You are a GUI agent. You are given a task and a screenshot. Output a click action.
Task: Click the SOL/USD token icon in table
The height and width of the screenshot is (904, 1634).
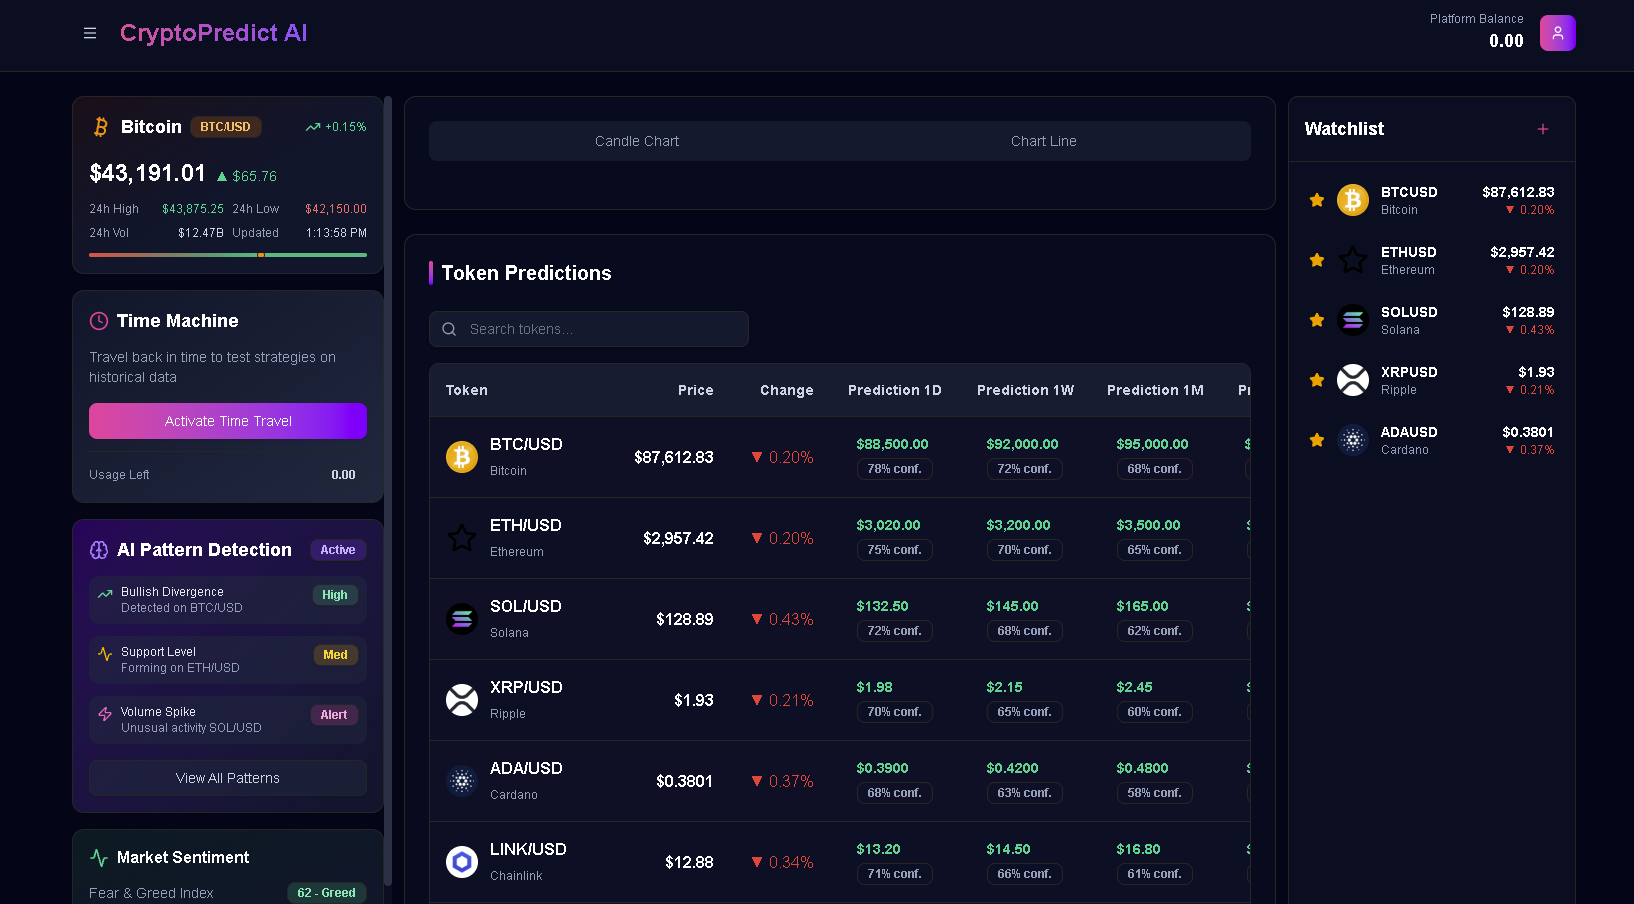(x=462, y=619)
